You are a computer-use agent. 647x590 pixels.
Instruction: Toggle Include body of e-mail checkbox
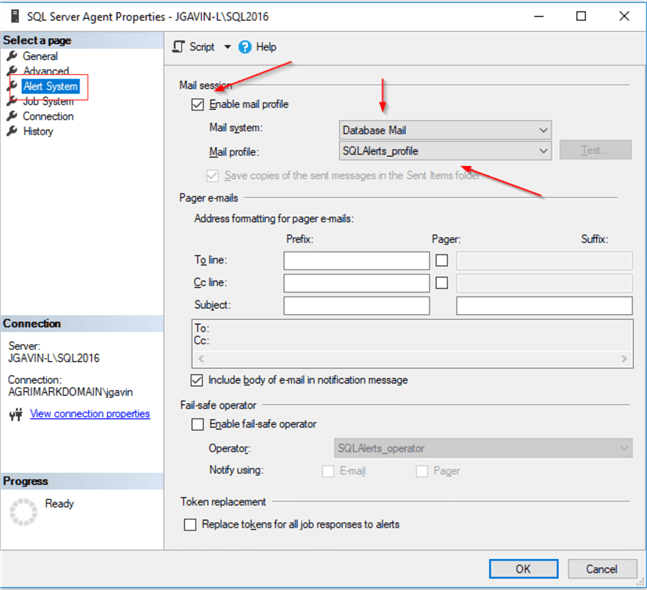point(197,380)
